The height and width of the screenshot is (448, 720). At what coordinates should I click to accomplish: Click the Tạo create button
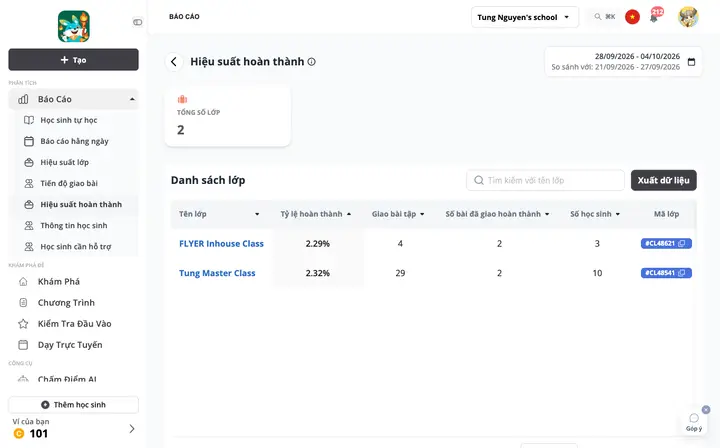pyautogui.click(x=73, y=60)
